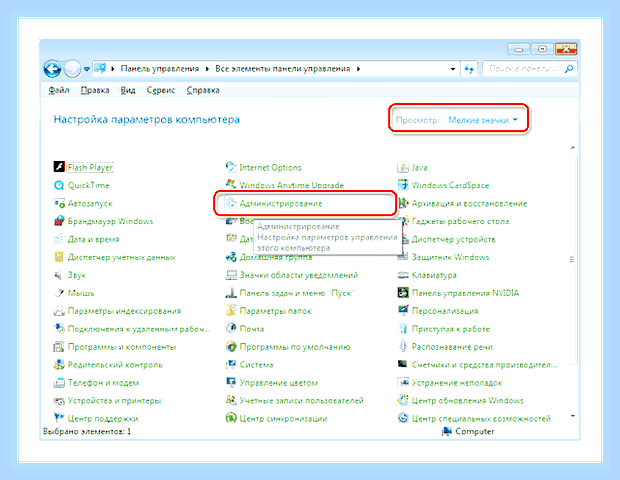This screenshot has width=620, height=480.
Task: Open the Вид menu
Action: pyautogui.click(x=128, y=90)
